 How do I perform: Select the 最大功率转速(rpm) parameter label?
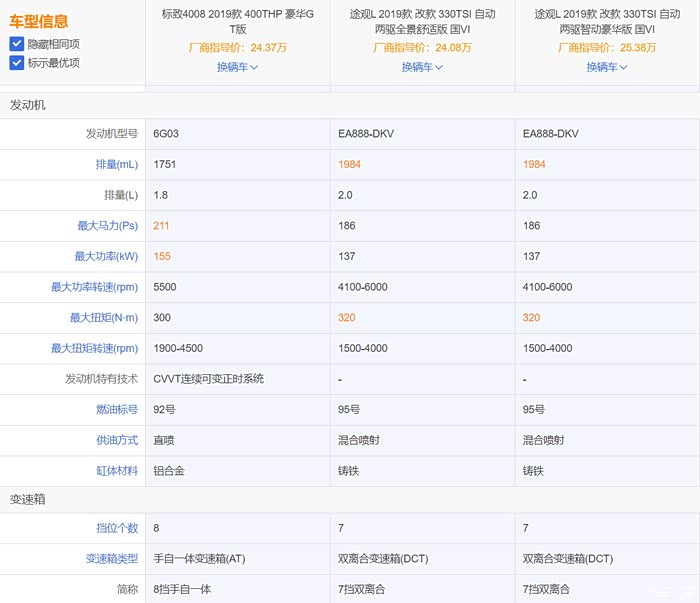(94, 287)
